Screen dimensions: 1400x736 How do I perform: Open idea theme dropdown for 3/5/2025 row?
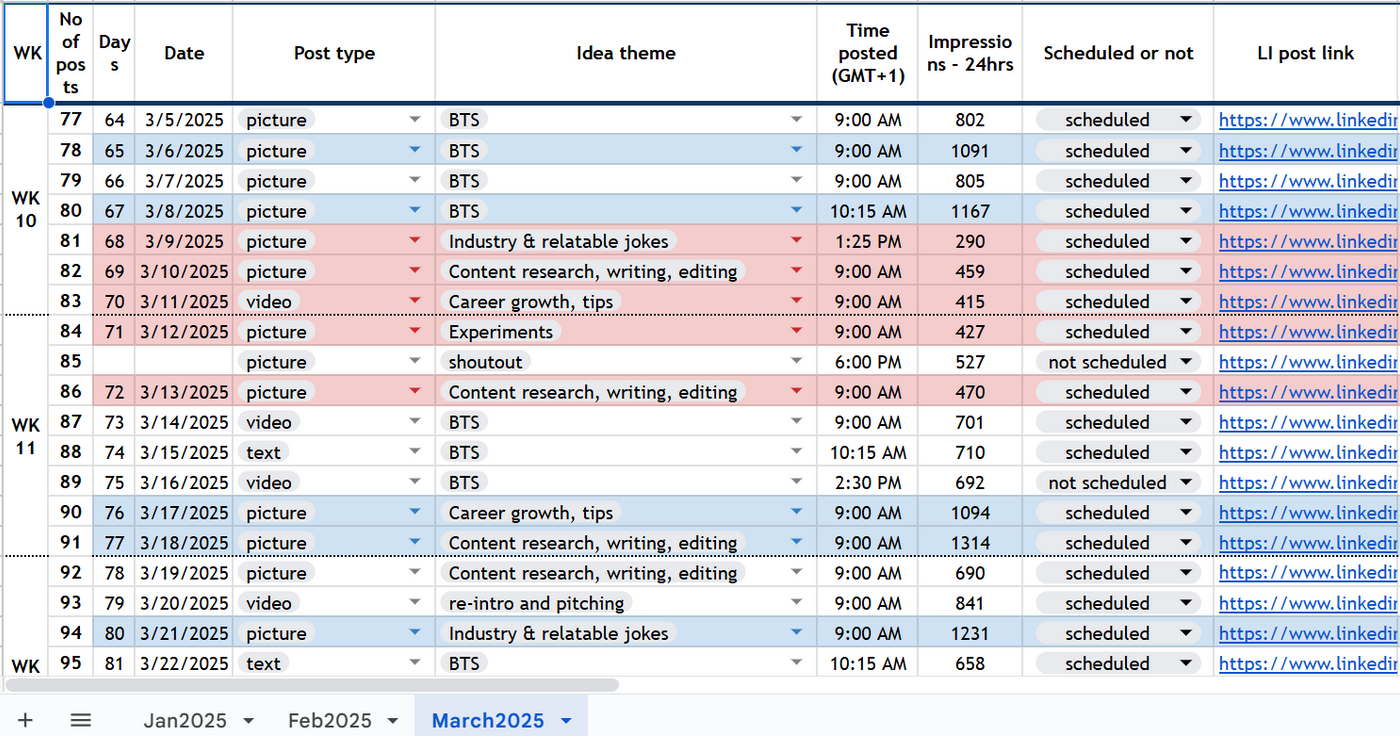(x=796, y=120)
